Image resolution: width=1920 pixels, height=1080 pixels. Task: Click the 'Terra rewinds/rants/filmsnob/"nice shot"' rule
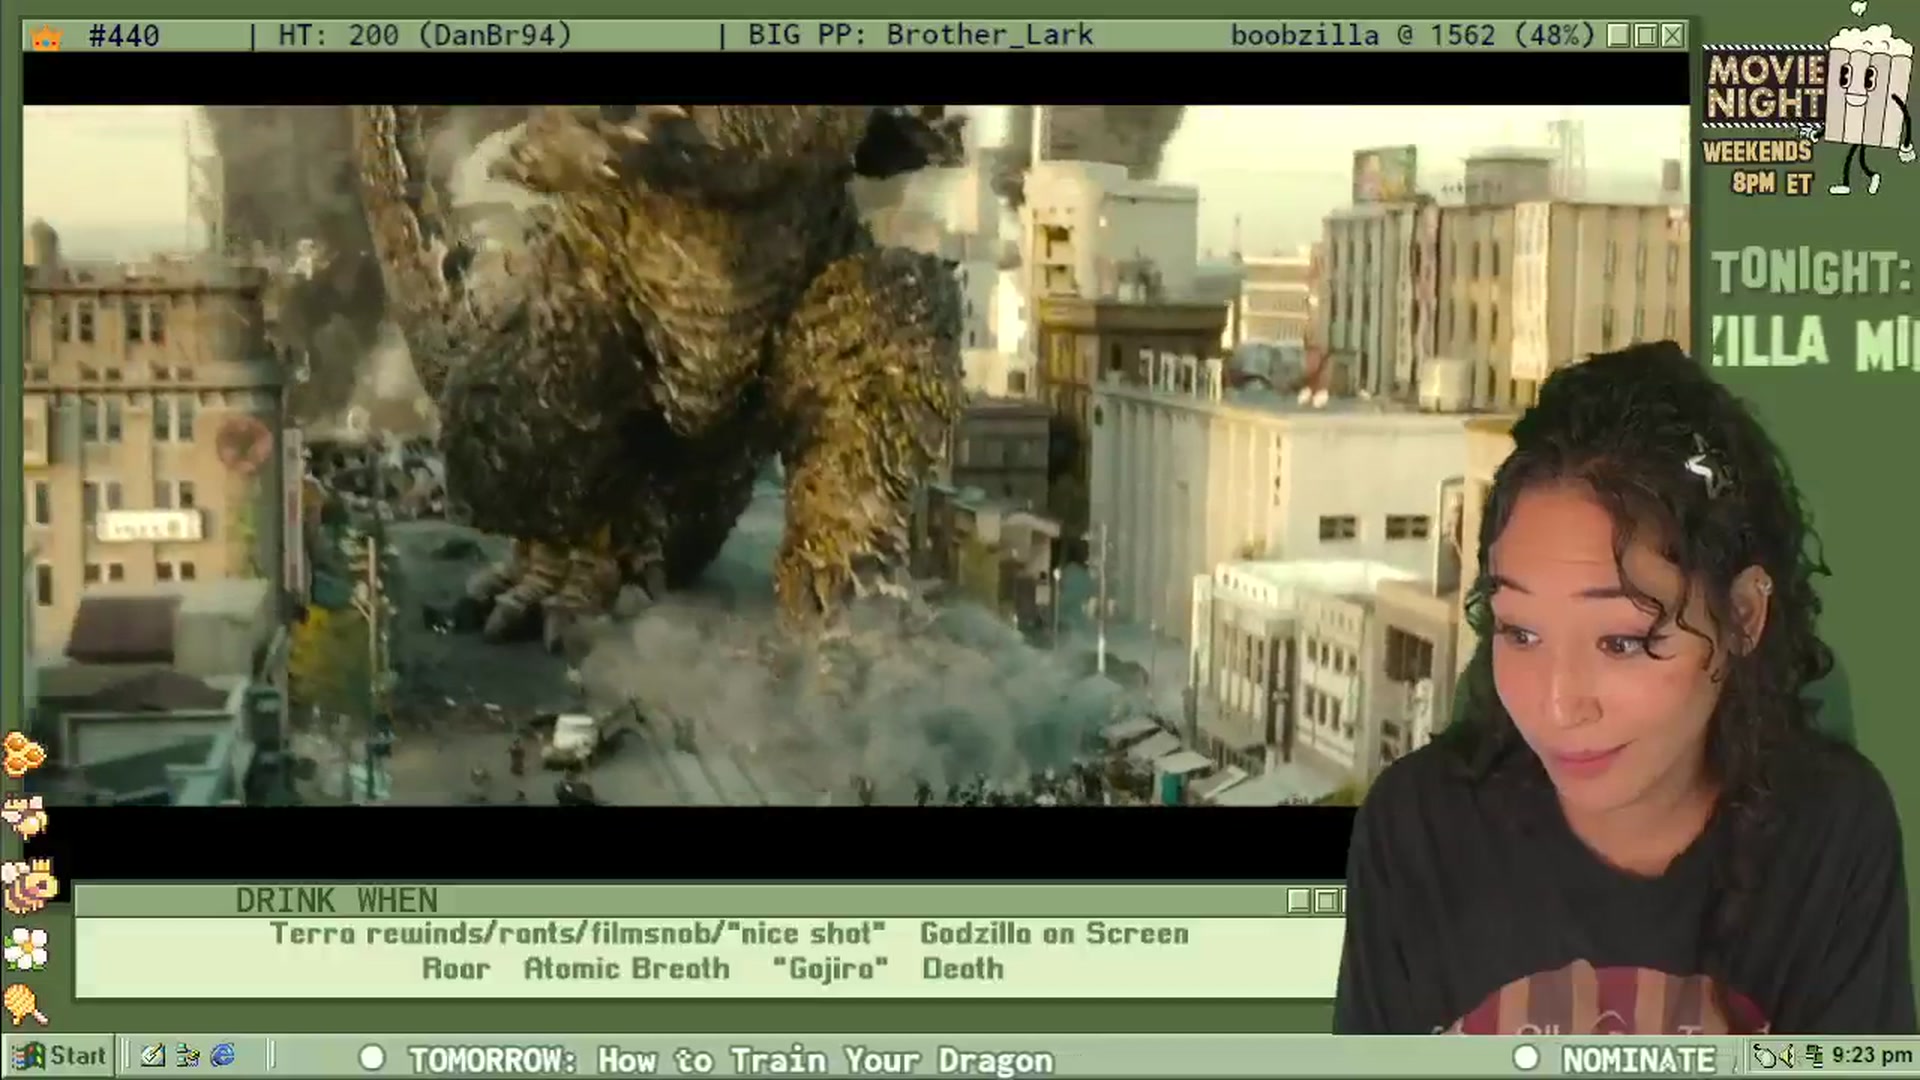tap(578, 933)
